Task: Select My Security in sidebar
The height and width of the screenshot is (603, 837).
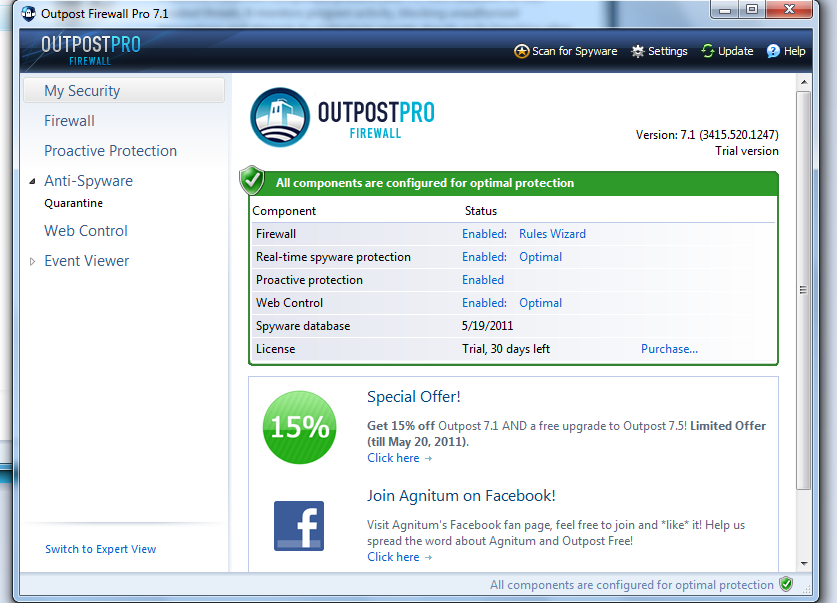Action: 124,91
